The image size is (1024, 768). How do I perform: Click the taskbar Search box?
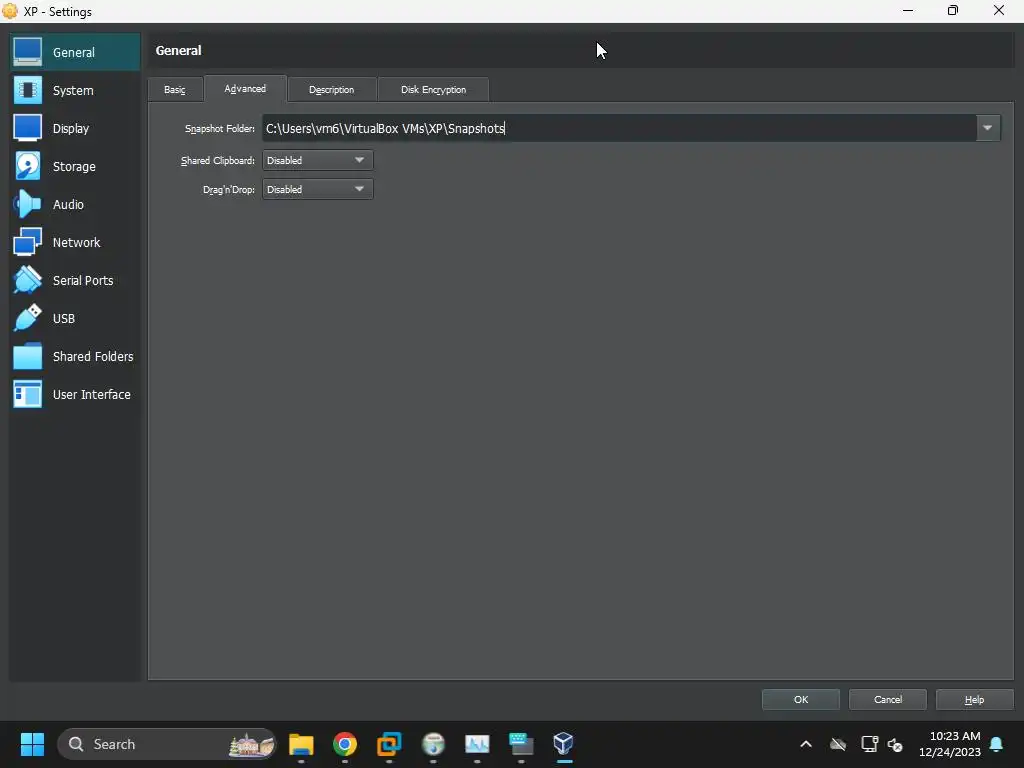coord(167,744)
